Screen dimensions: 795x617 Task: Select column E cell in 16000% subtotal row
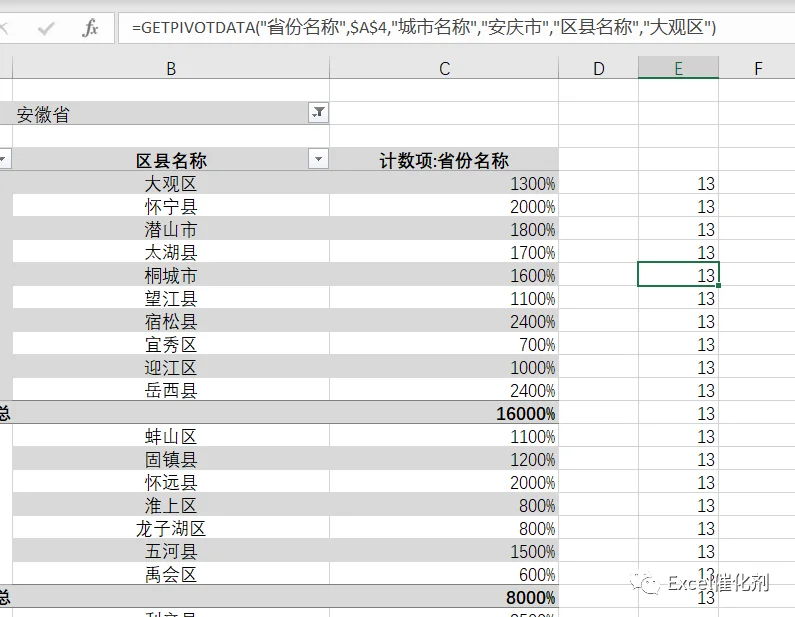pyautogui.click(x=678, y=413)
